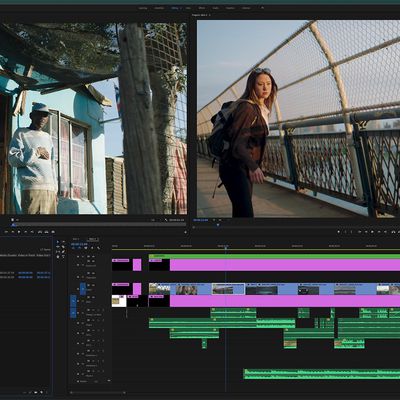Image resolution: width=400 pixels, height=400 pixels.
Task: Select the highlighted bridge video clip in timeline
Action: point(228,289)
